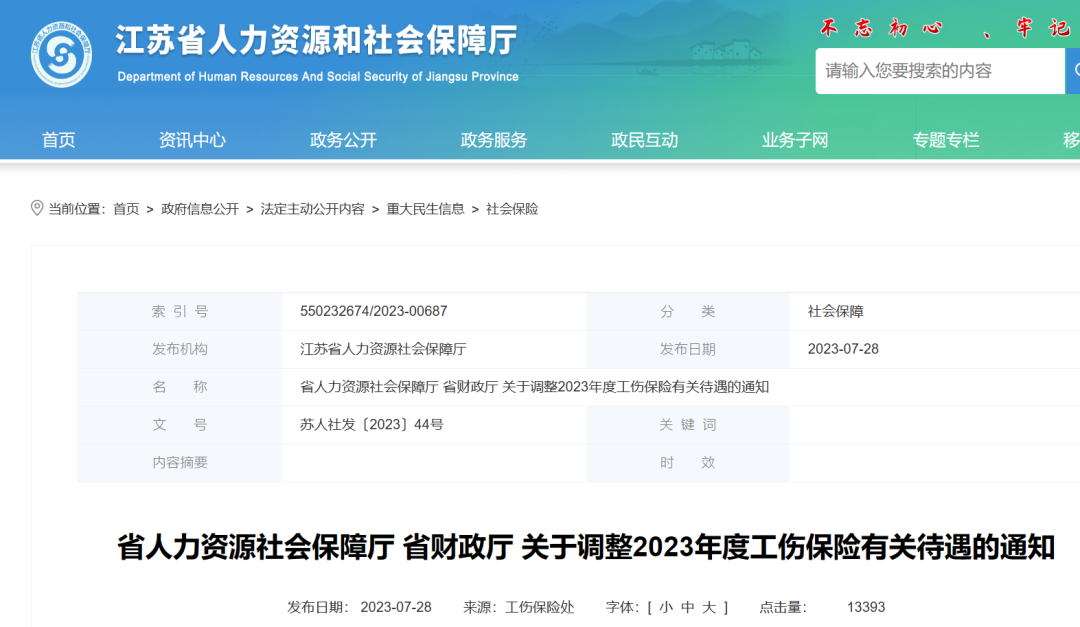Screen dimensions: 1080x627
Task: Open the 专题专栏 menu
Action: pyautogui.click(x=944, y=140)
